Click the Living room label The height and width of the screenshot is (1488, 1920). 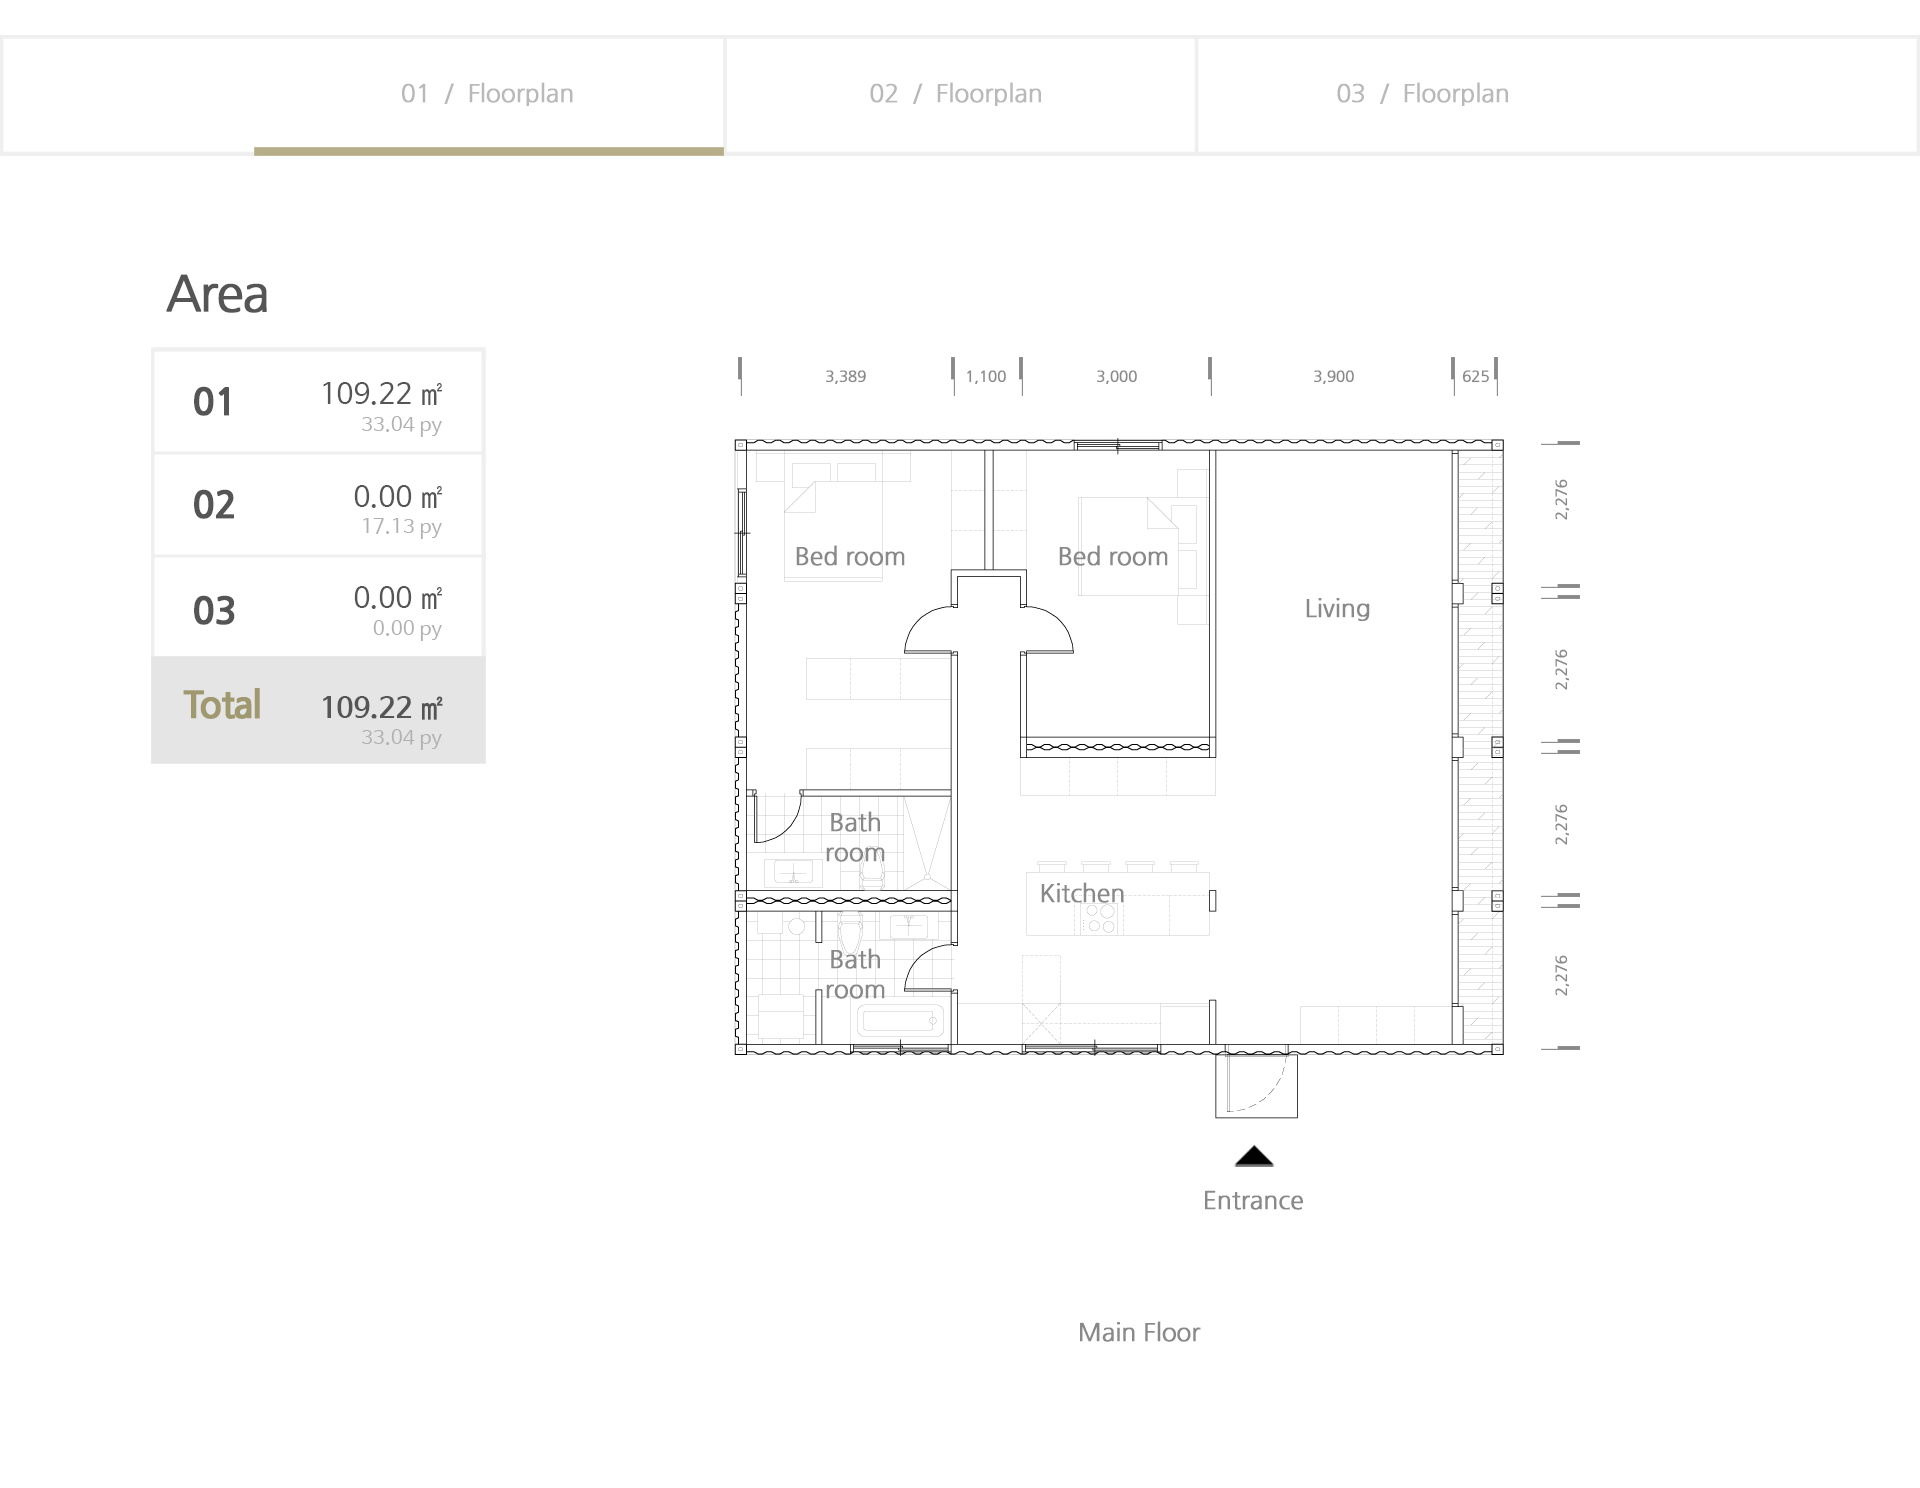(1336, 609)
